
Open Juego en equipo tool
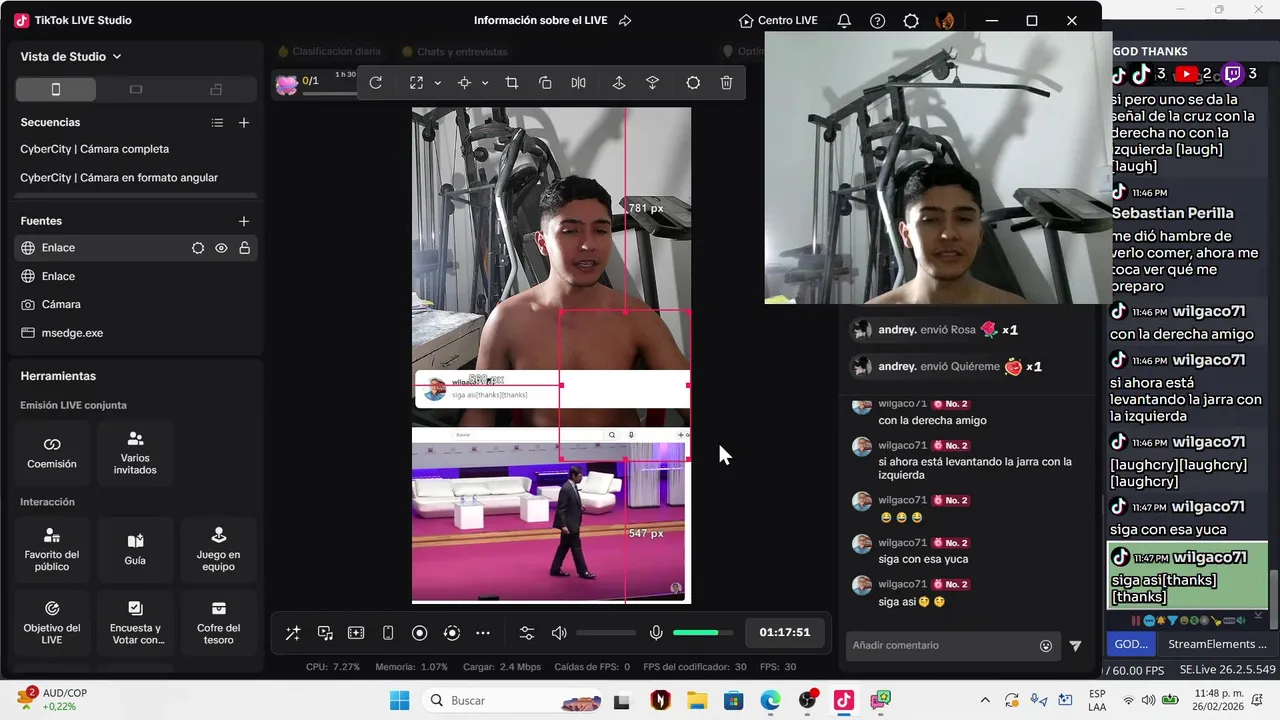218,550
